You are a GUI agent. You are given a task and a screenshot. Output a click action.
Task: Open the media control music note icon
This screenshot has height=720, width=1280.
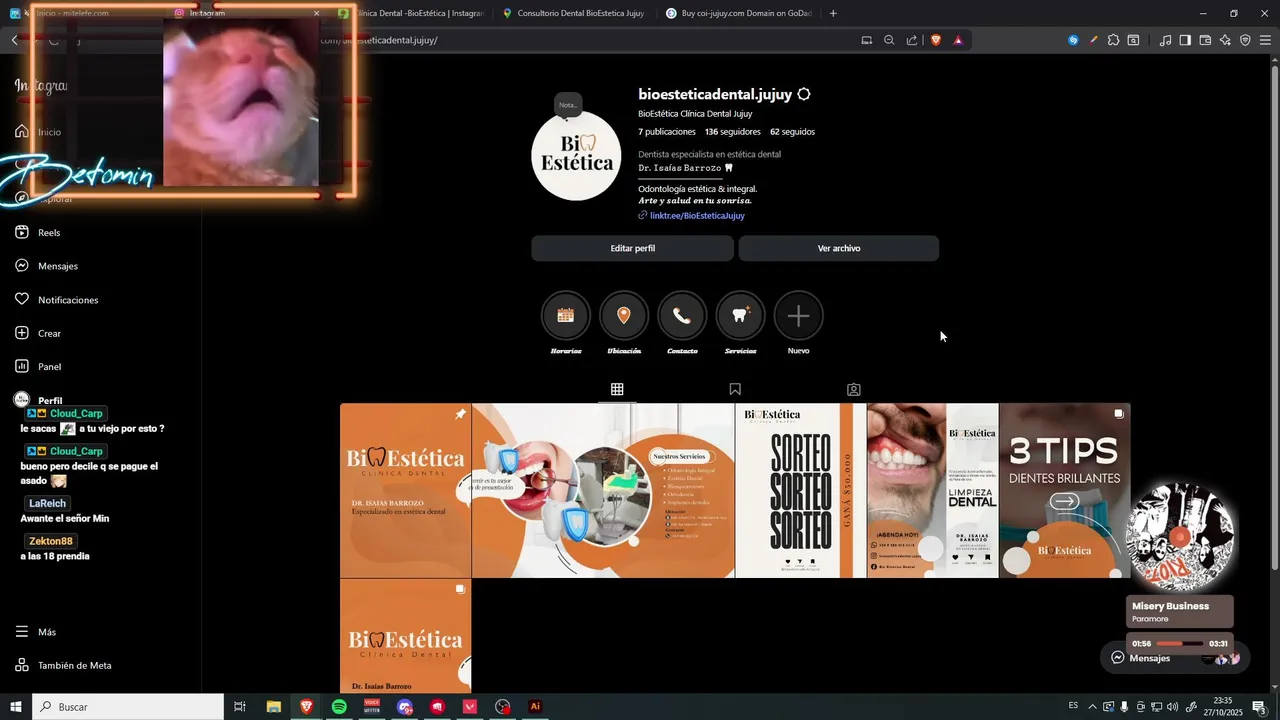point(1165,40)
